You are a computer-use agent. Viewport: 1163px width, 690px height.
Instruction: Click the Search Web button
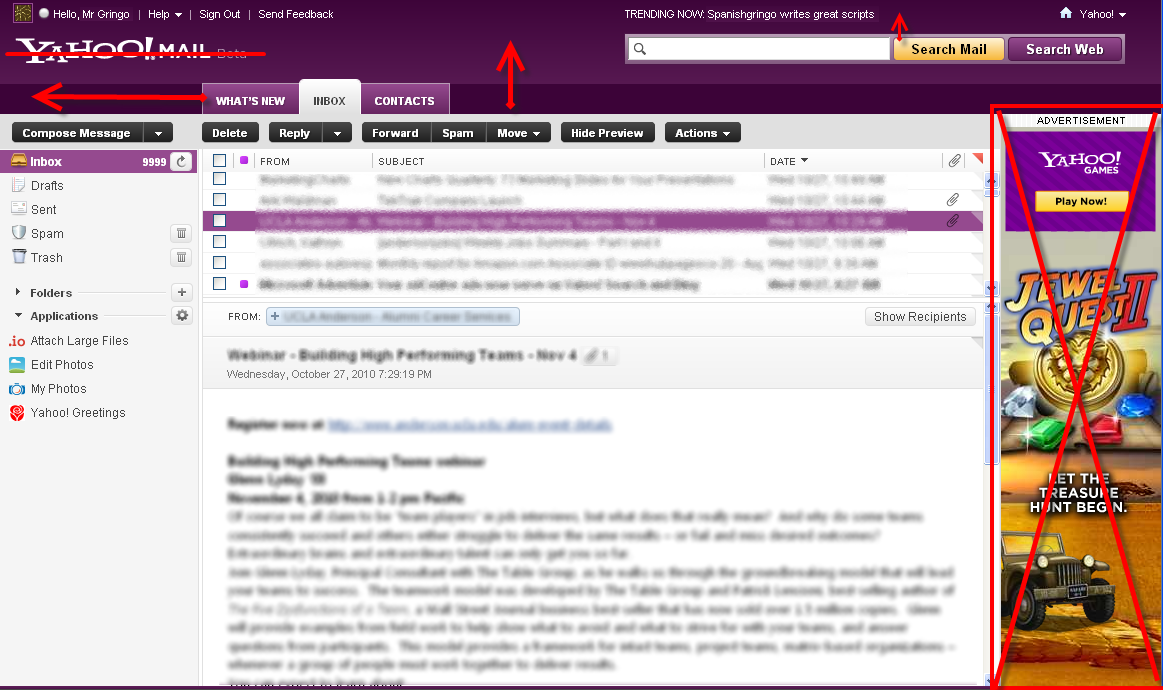tap(1064, 49)
